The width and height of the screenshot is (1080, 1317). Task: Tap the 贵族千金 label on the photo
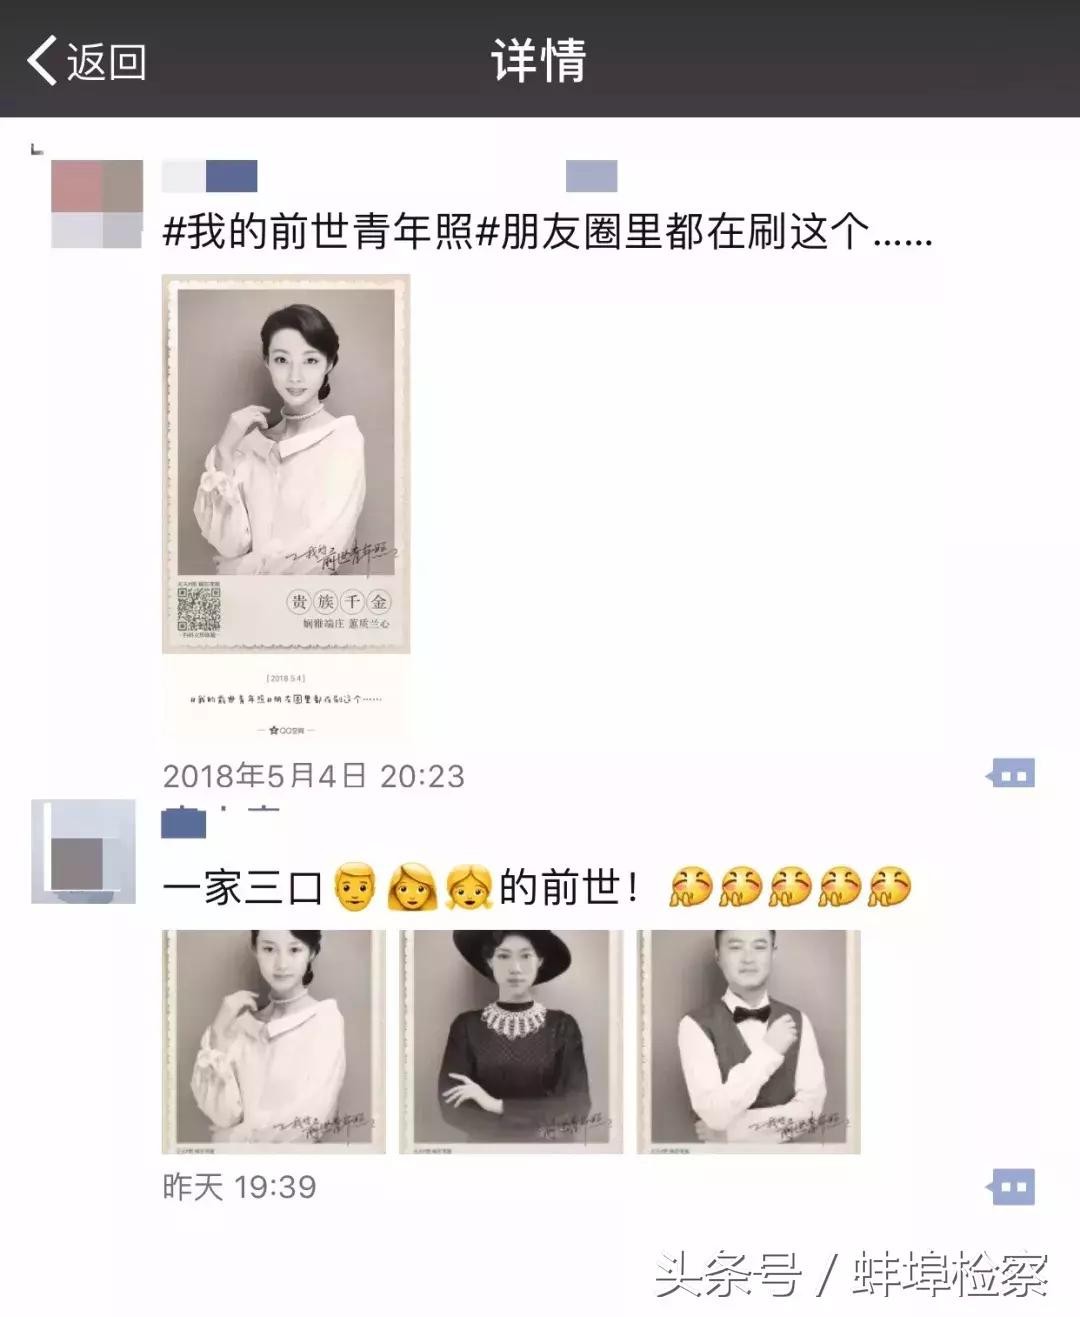pyautogui.click(x=339, y=602)
